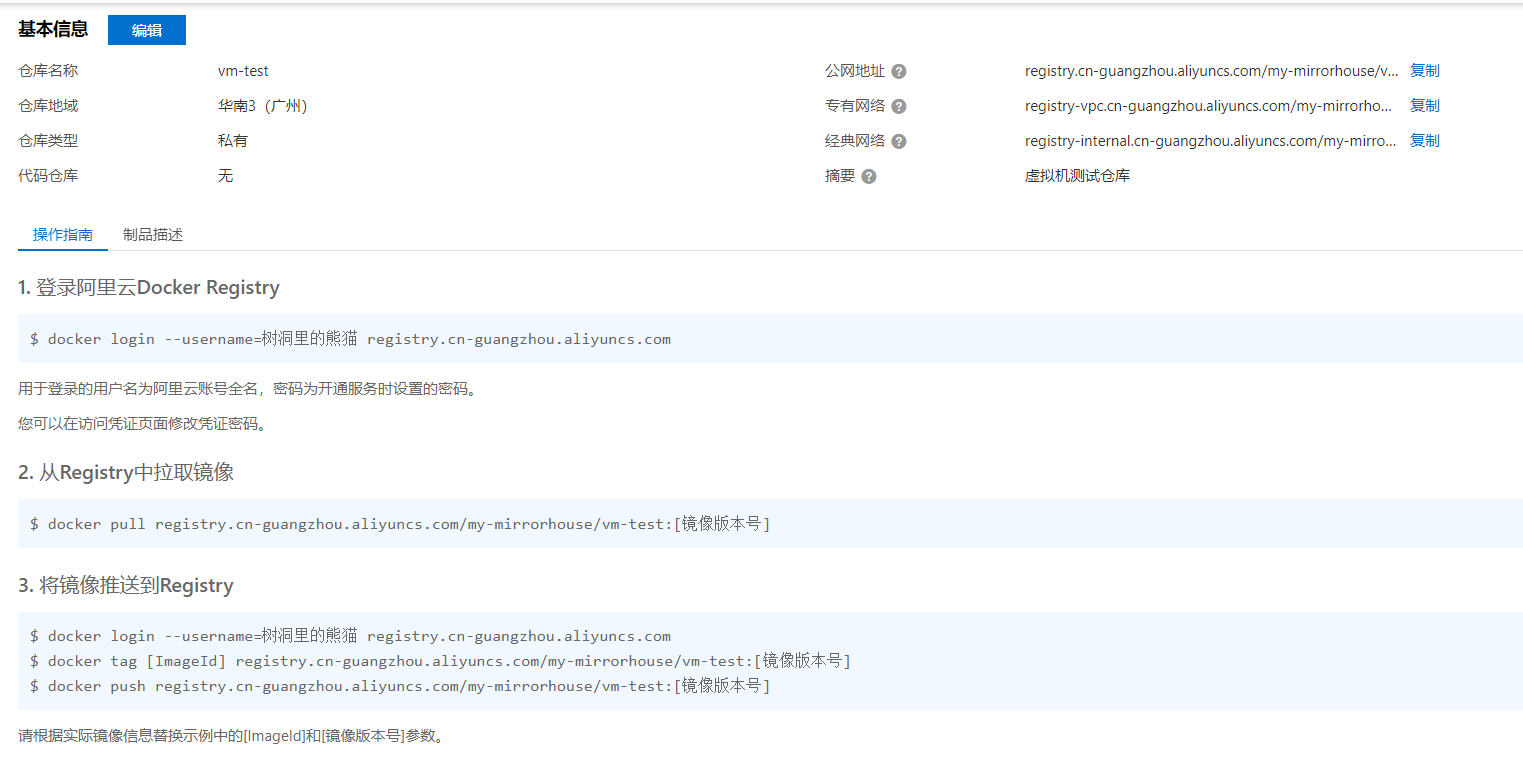This screenshot has height=770, width=1523.
Task: Click the registry-vpc address text
Action: [1209, 106]
